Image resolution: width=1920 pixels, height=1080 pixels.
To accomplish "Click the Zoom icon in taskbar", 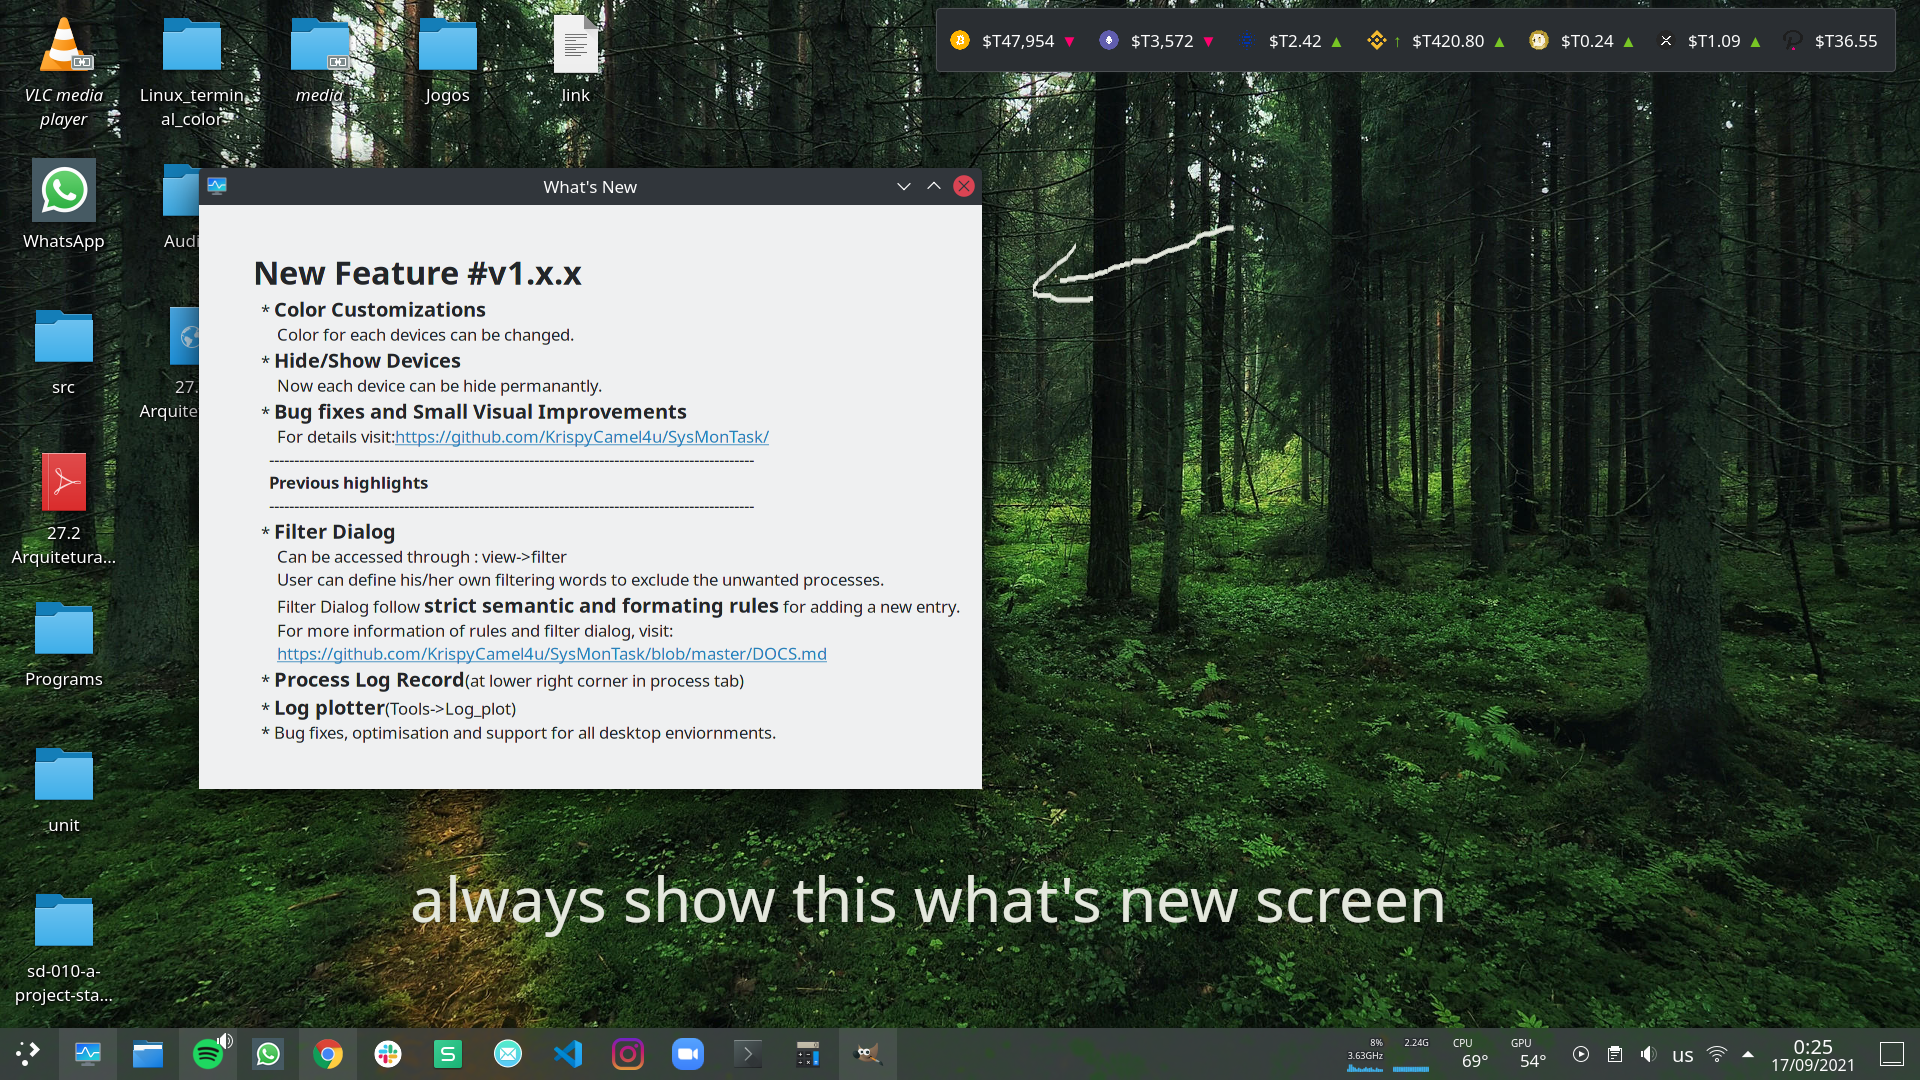I will (688, 1054).
